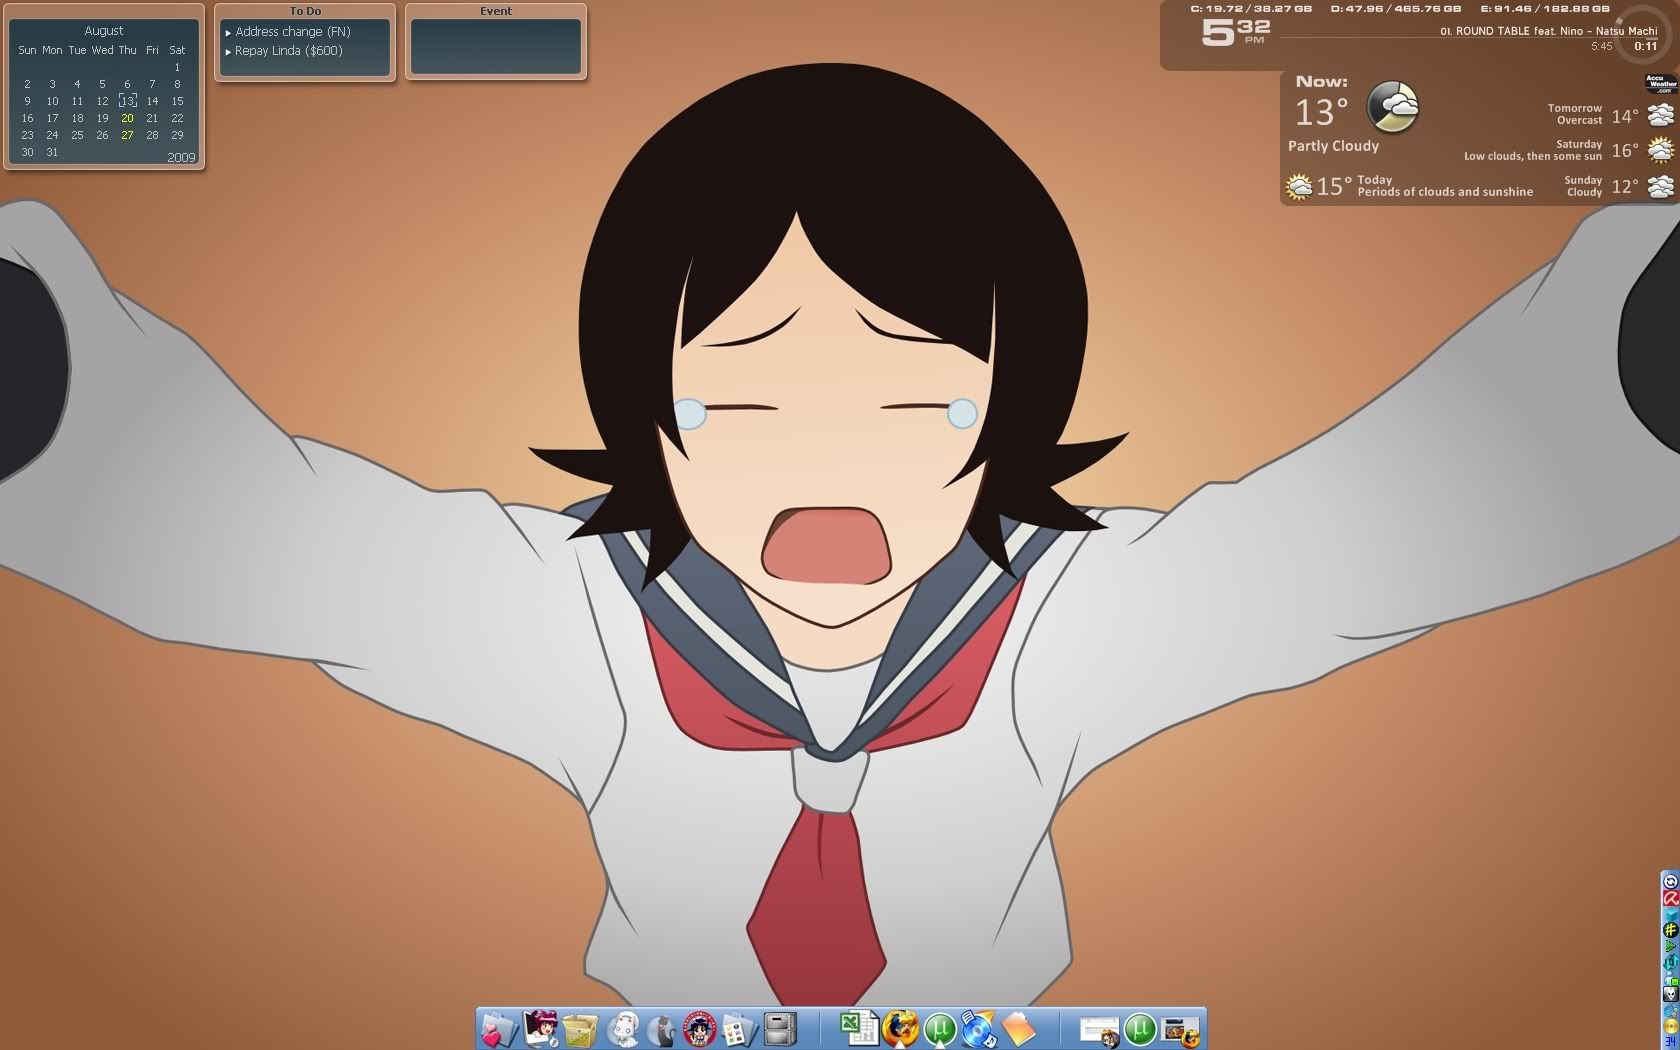
Task: Click the blue globe network tray icon
Action: pyautogui.click(x=1670, y=1011)
